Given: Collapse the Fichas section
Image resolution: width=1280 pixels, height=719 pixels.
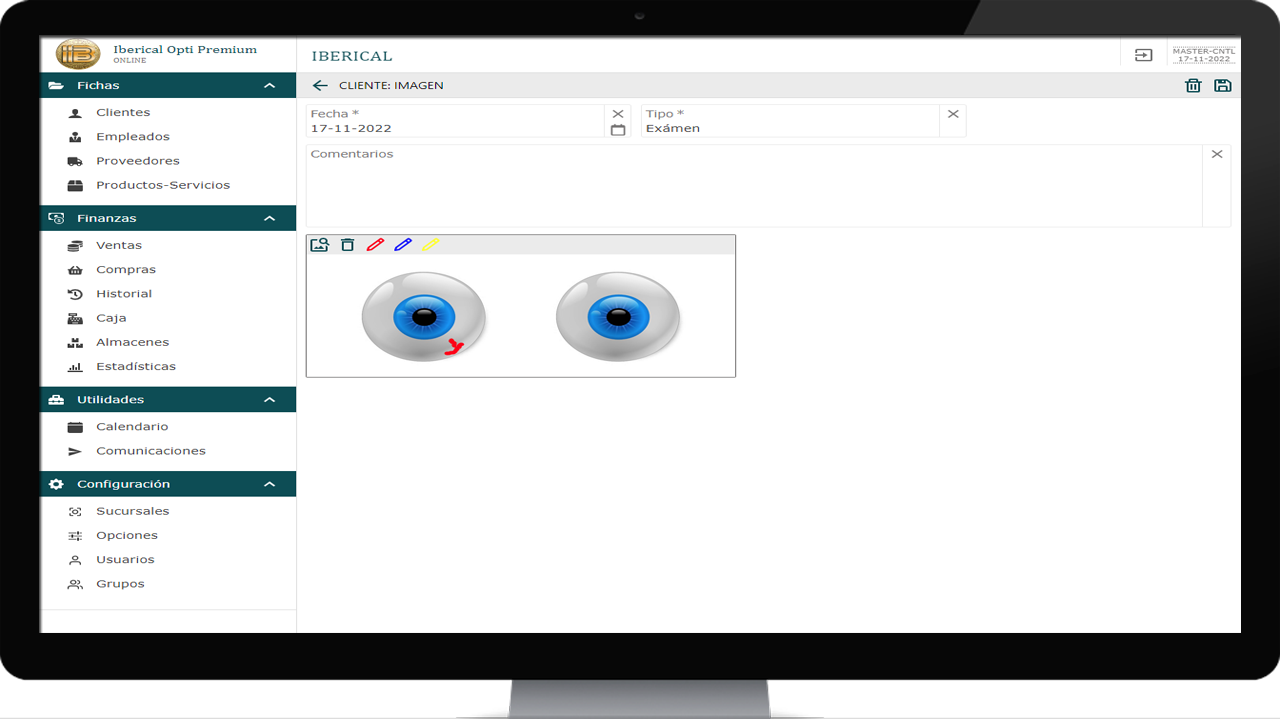Looking at the screenshot, I should coord(269,86).
